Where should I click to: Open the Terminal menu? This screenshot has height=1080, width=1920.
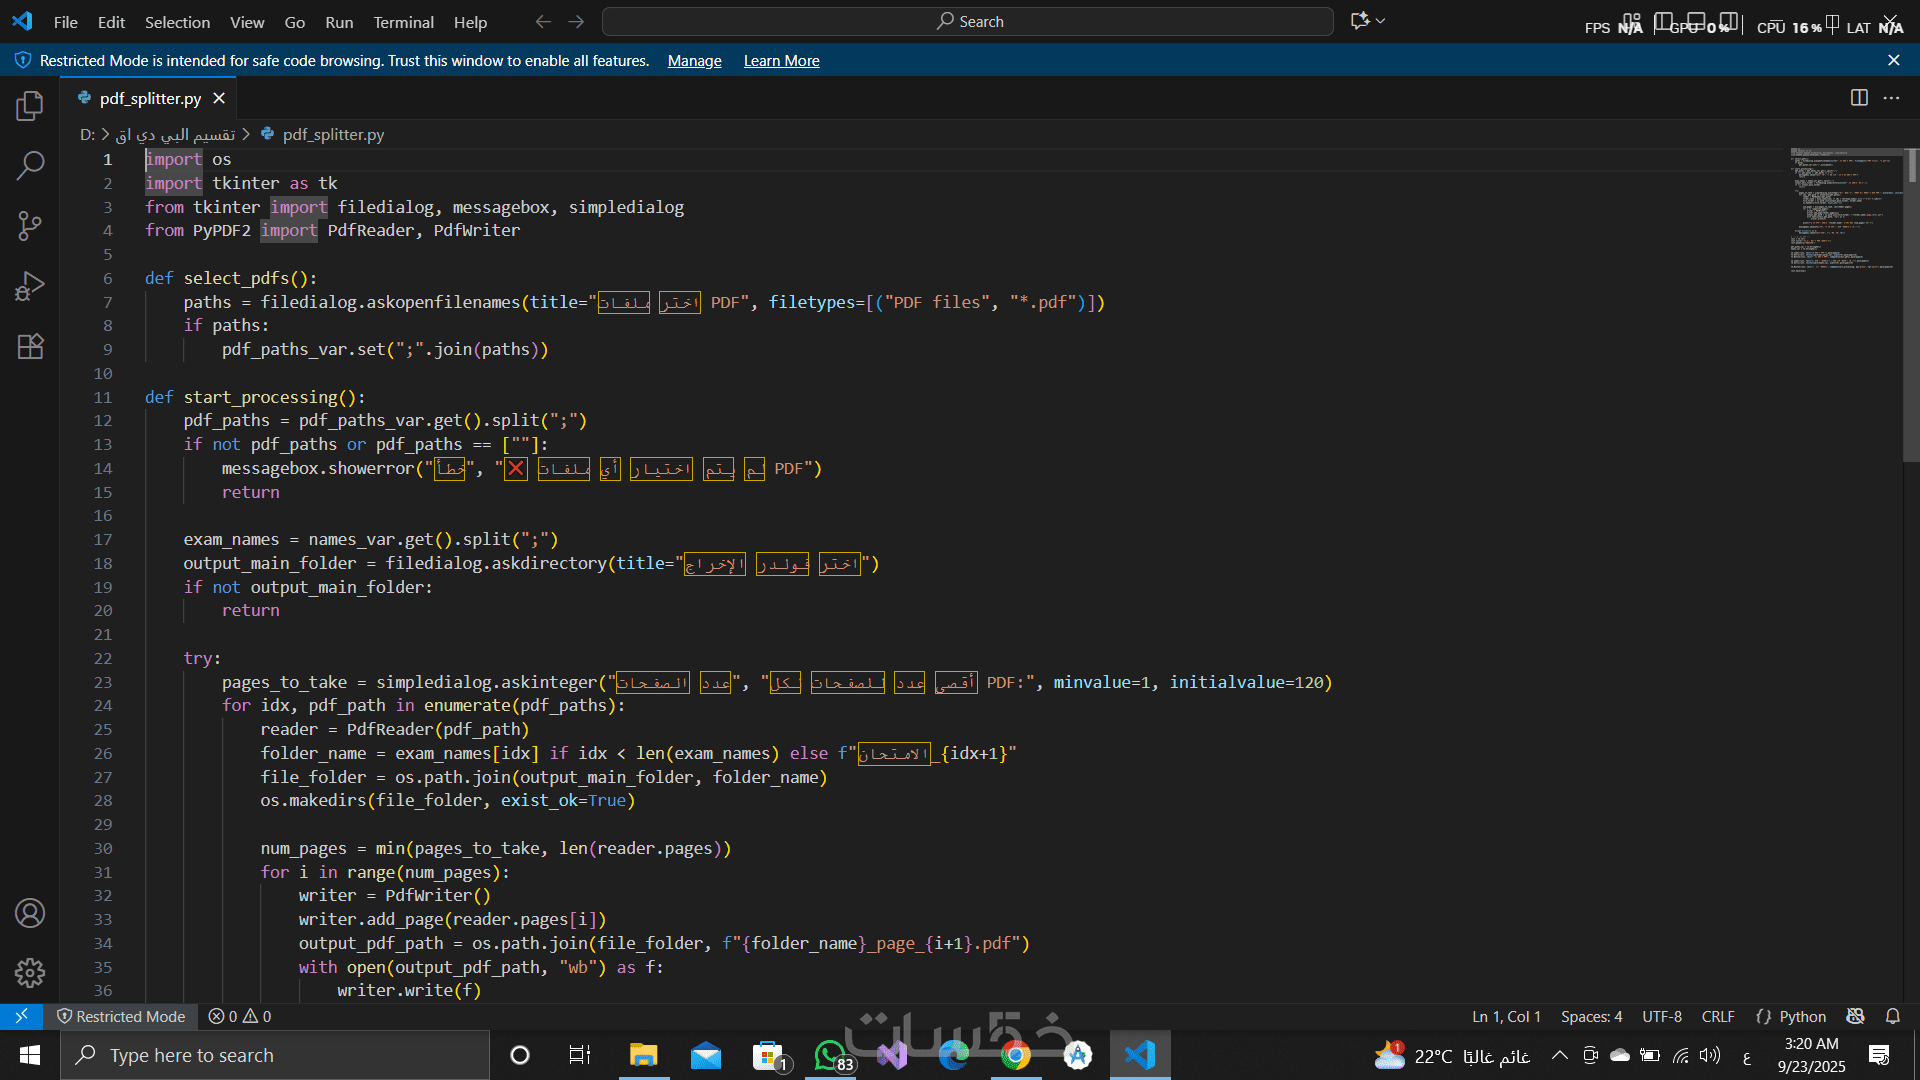point(403,22)
